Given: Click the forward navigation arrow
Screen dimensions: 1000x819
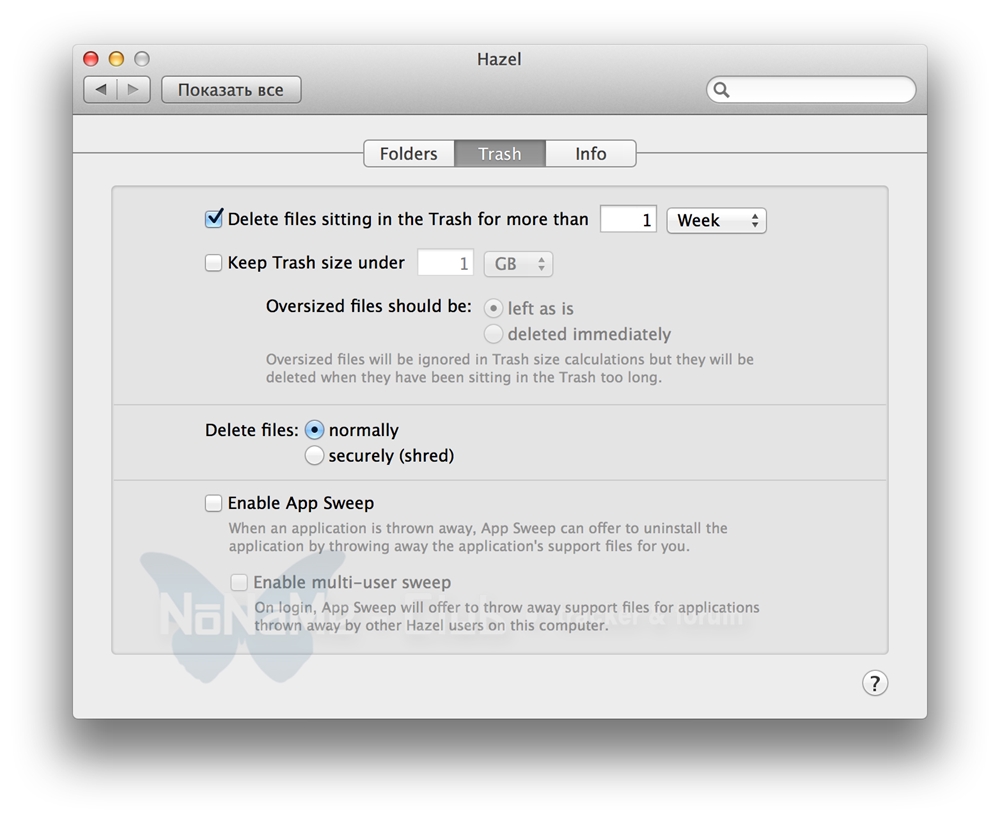Looking at the screenshot, I should (x=133, y=90).
